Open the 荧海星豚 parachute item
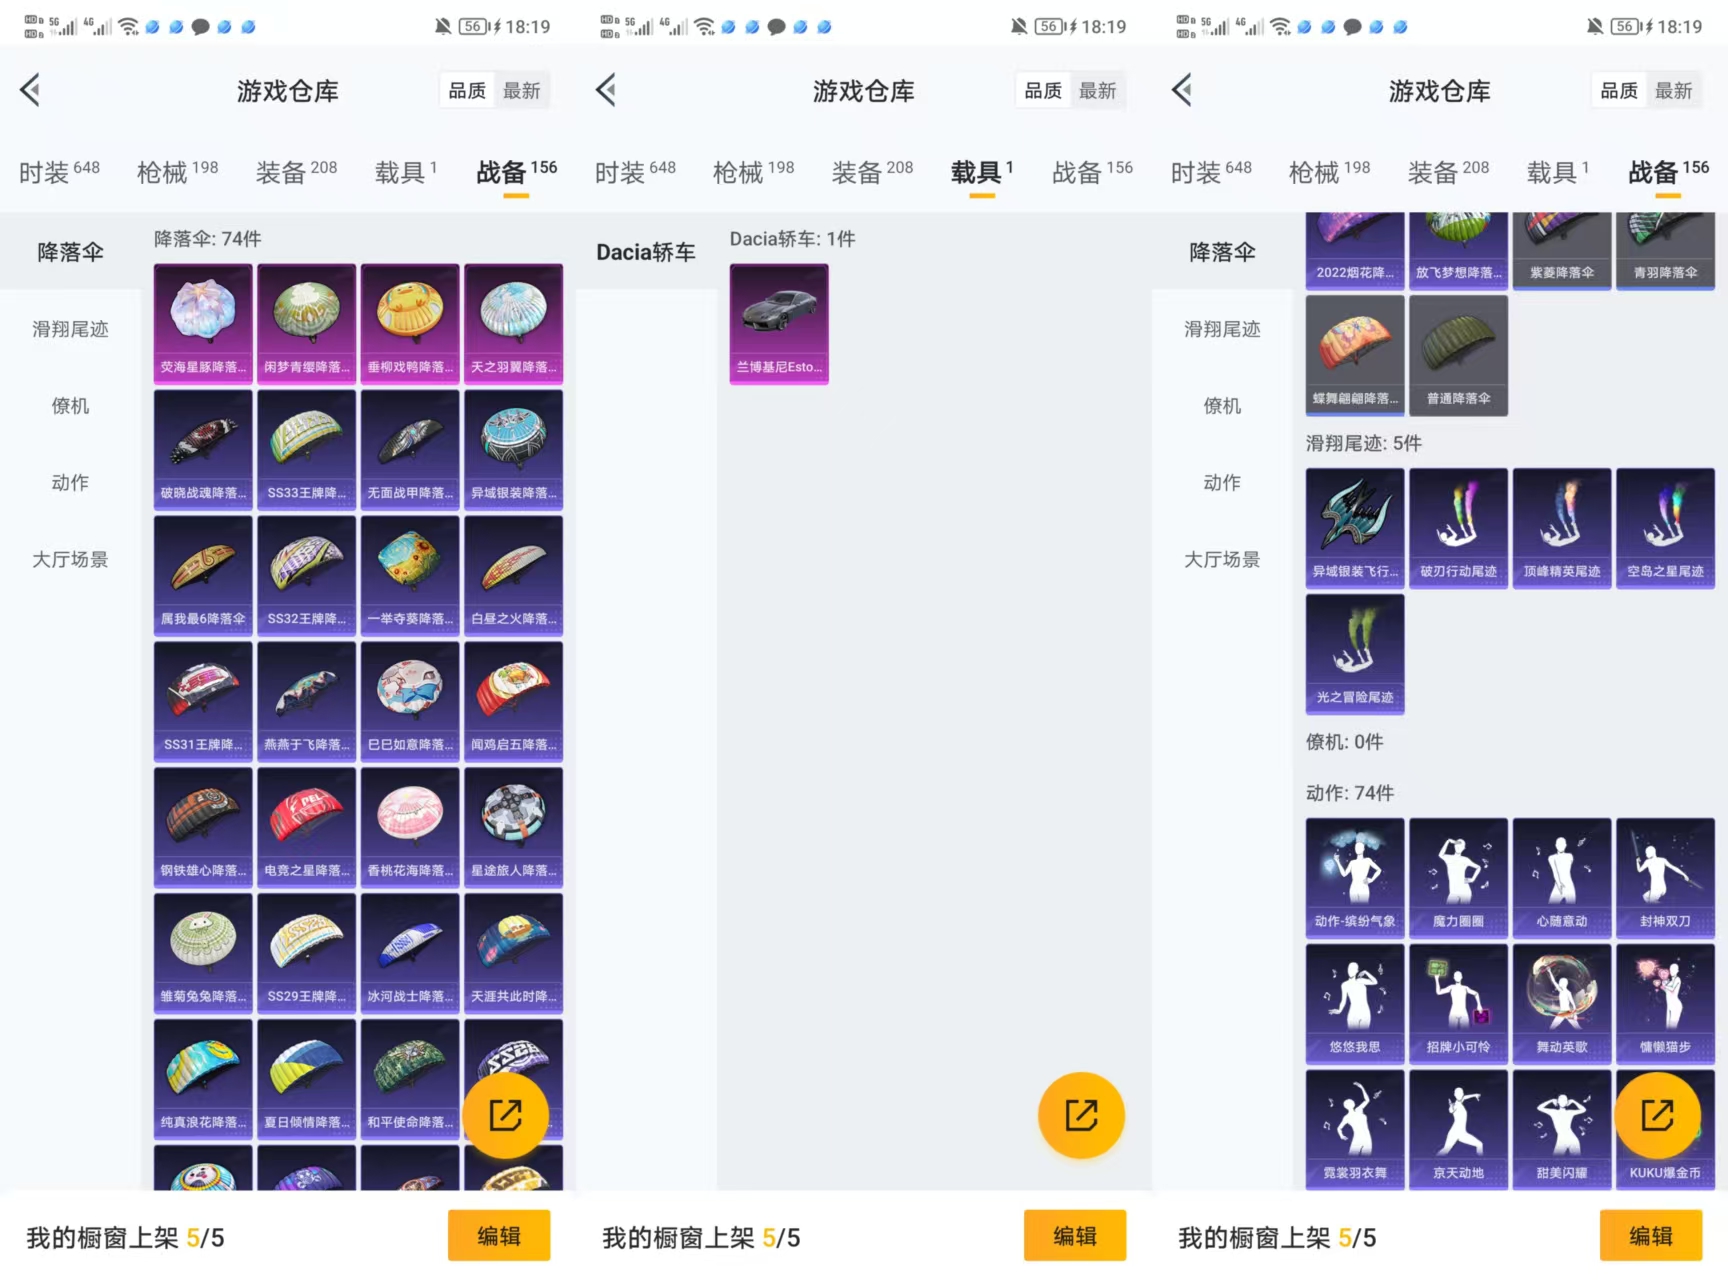 203,324
